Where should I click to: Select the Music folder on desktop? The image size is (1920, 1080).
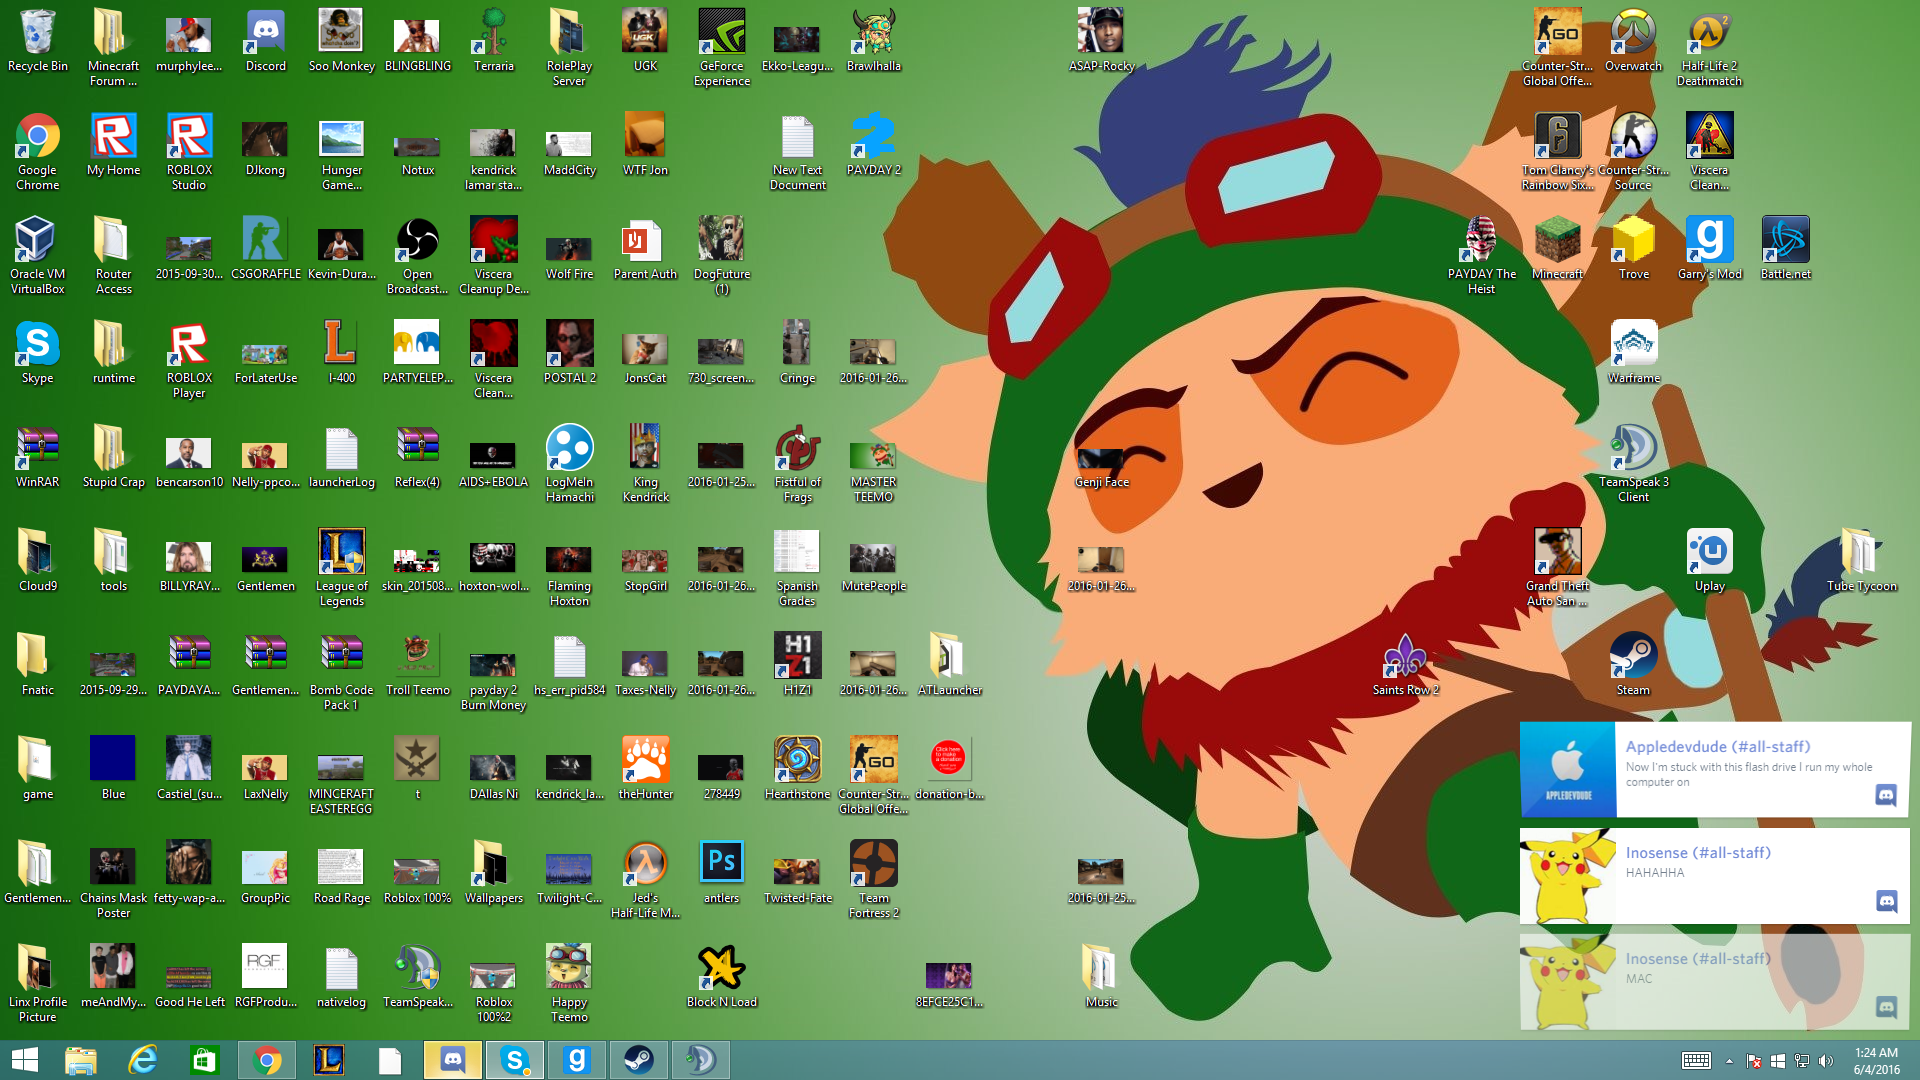coord(1101,977)
